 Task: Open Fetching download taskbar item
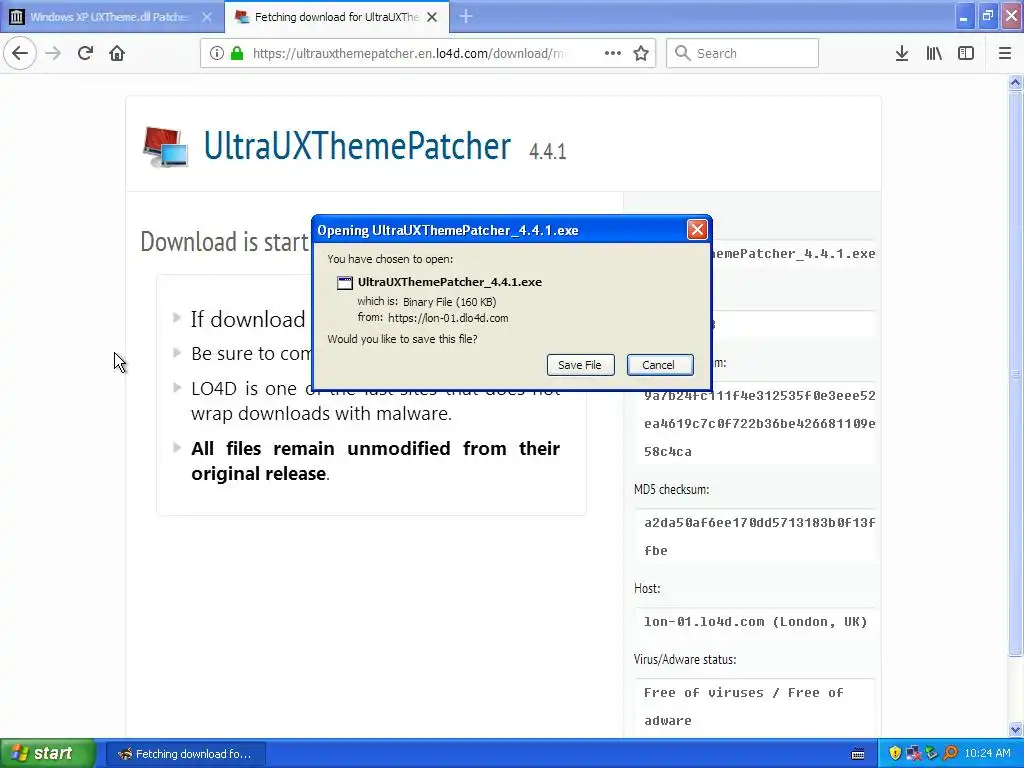[x=185, y=754]
